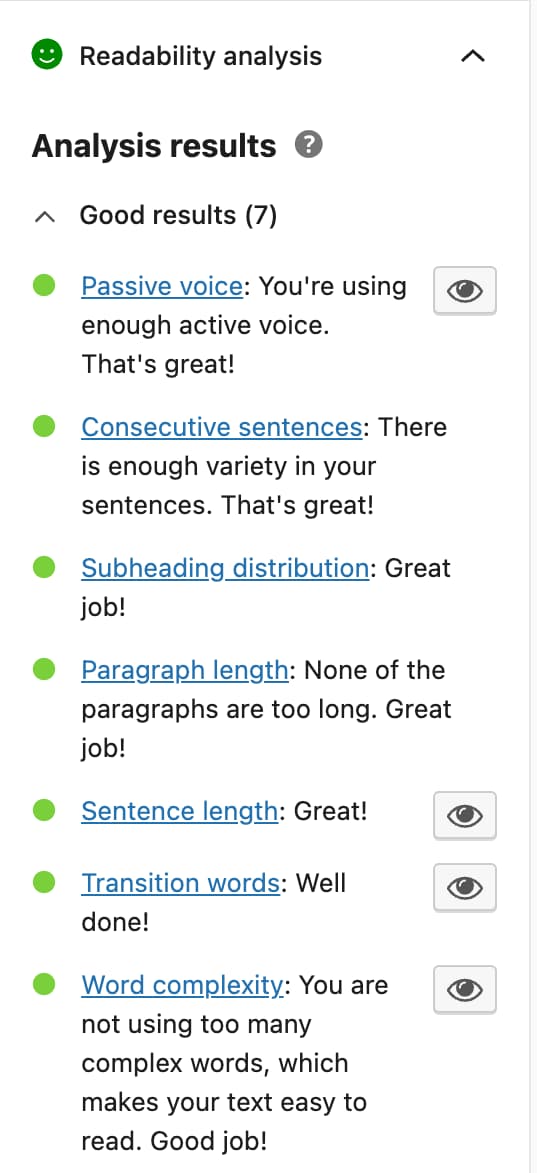537x1173 pixels.
Task: Toggle the Passive voice highlight eye button
Action: coord(465,290)
